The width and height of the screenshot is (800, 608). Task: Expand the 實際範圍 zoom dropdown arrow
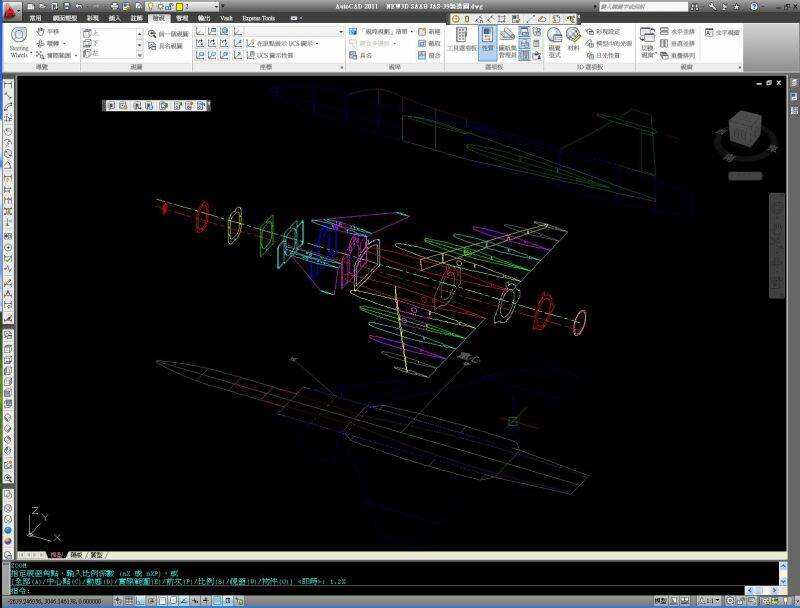[x=76, y=56]
